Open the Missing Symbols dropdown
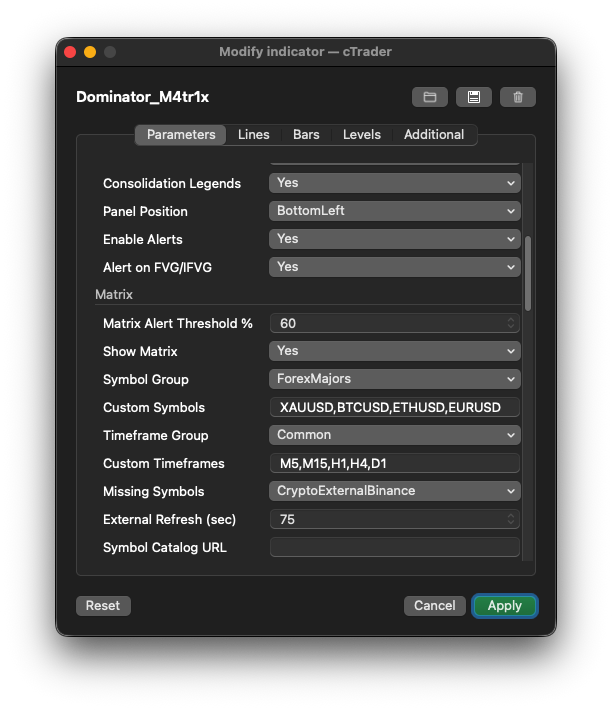This screenshot has height=710, width=612. tap(395, 491)
